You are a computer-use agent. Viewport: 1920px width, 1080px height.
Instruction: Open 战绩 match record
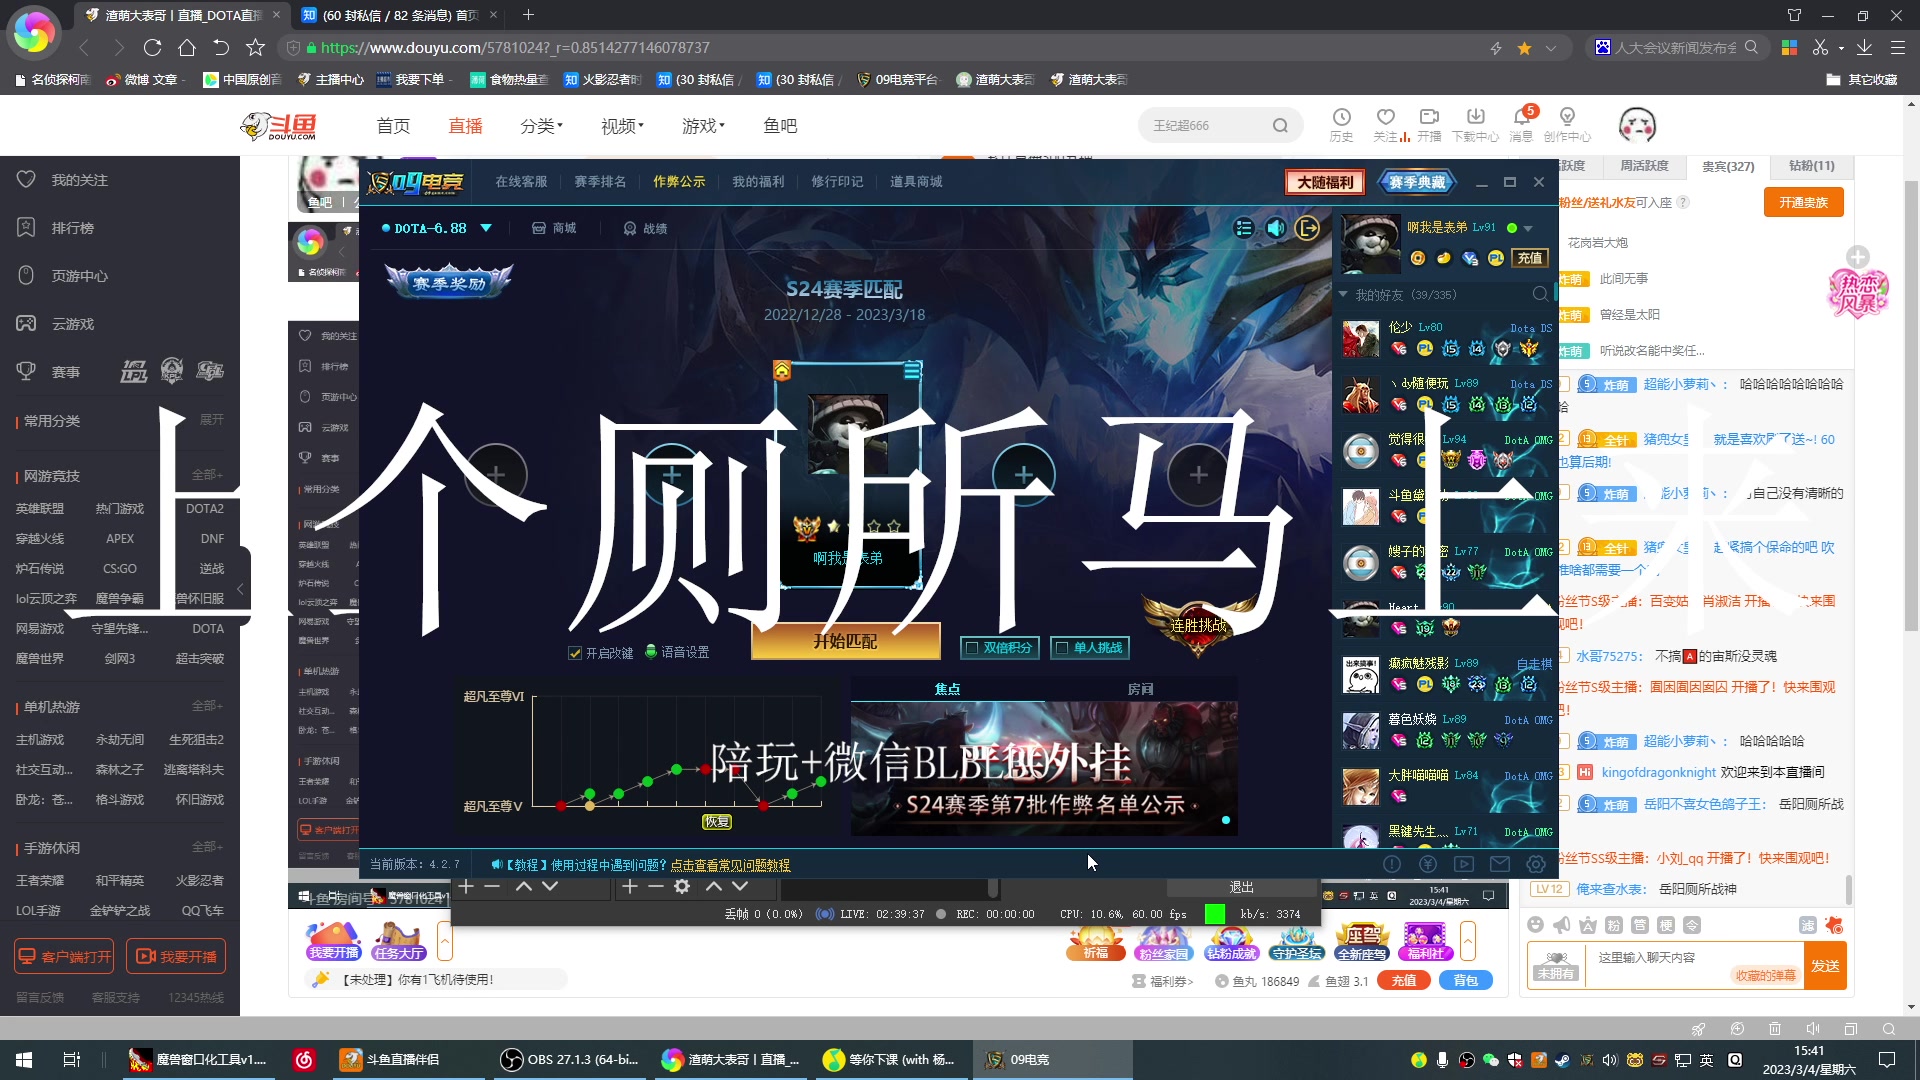(645, 228)
